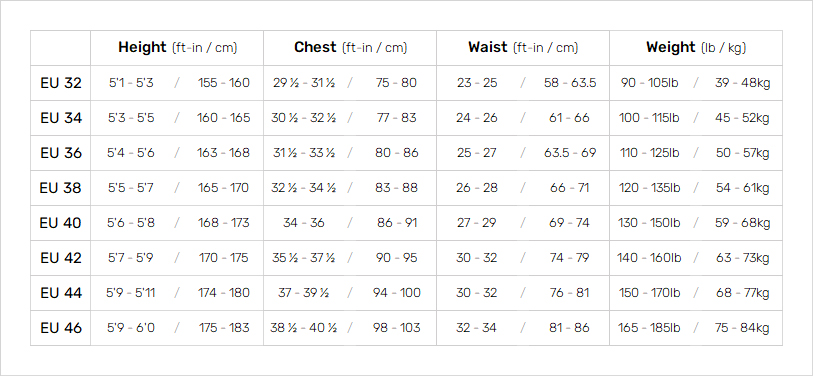The height and width of the screenshot is (376, 813).
Task: Click the 5'9 - 6'0 height value
Action: (131, 328)
